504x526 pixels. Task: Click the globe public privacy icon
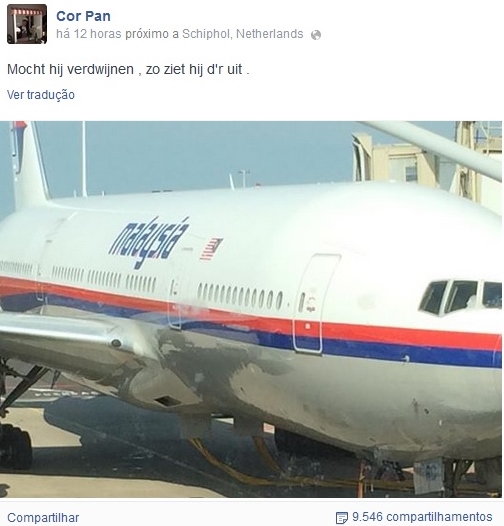316,35
